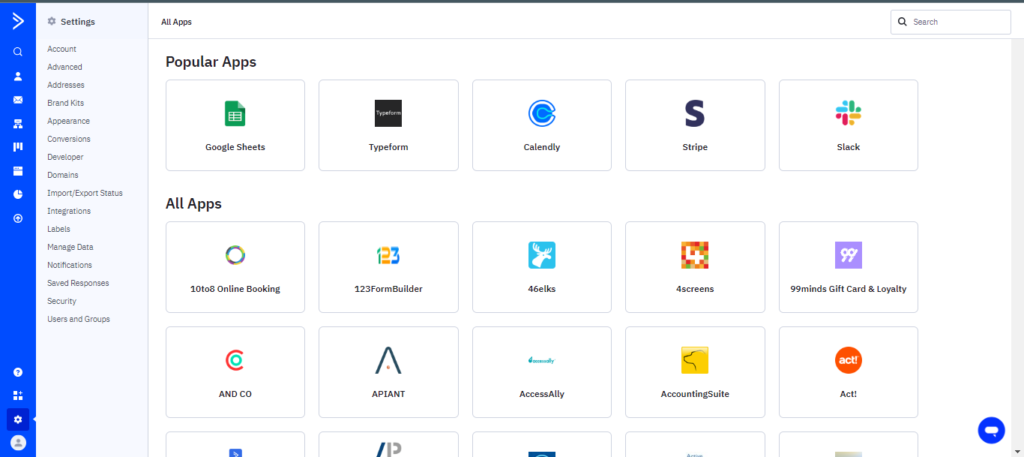Open the Slack app label
Image resolution: width=1024 pixels, height=457 pixels.
(x=848, y=148)
